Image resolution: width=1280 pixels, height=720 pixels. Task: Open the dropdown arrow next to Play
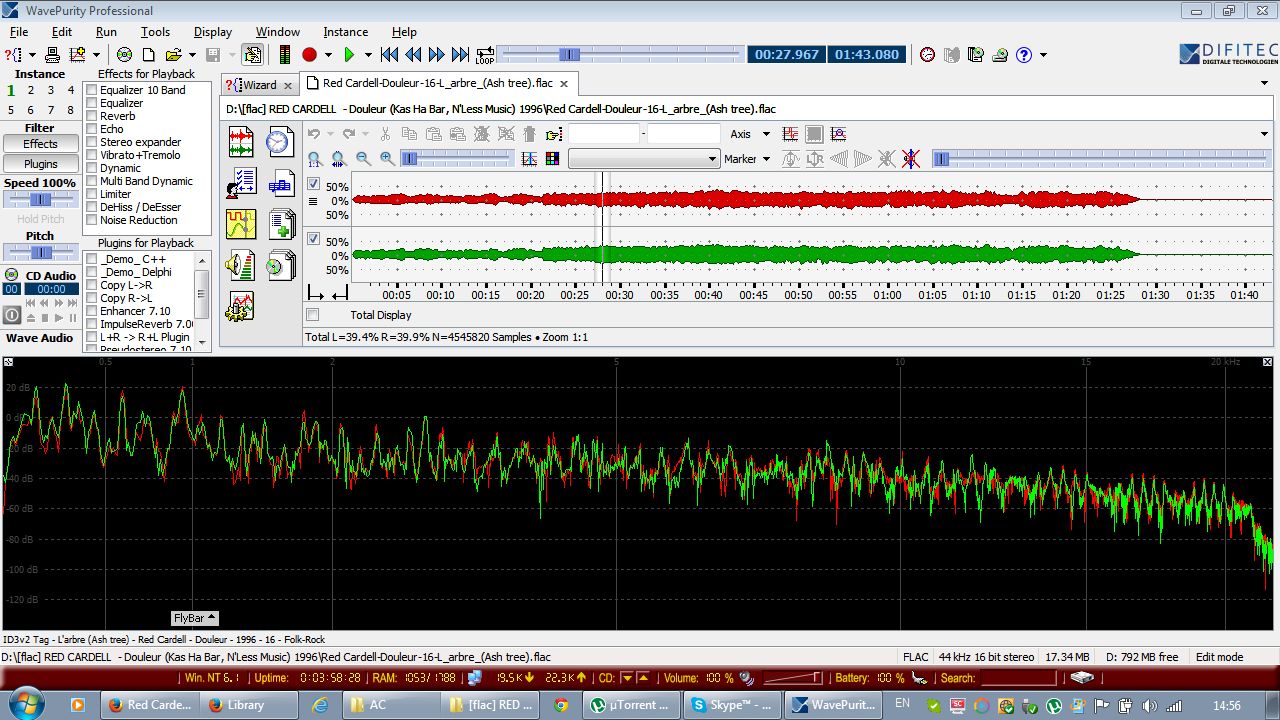368,55
